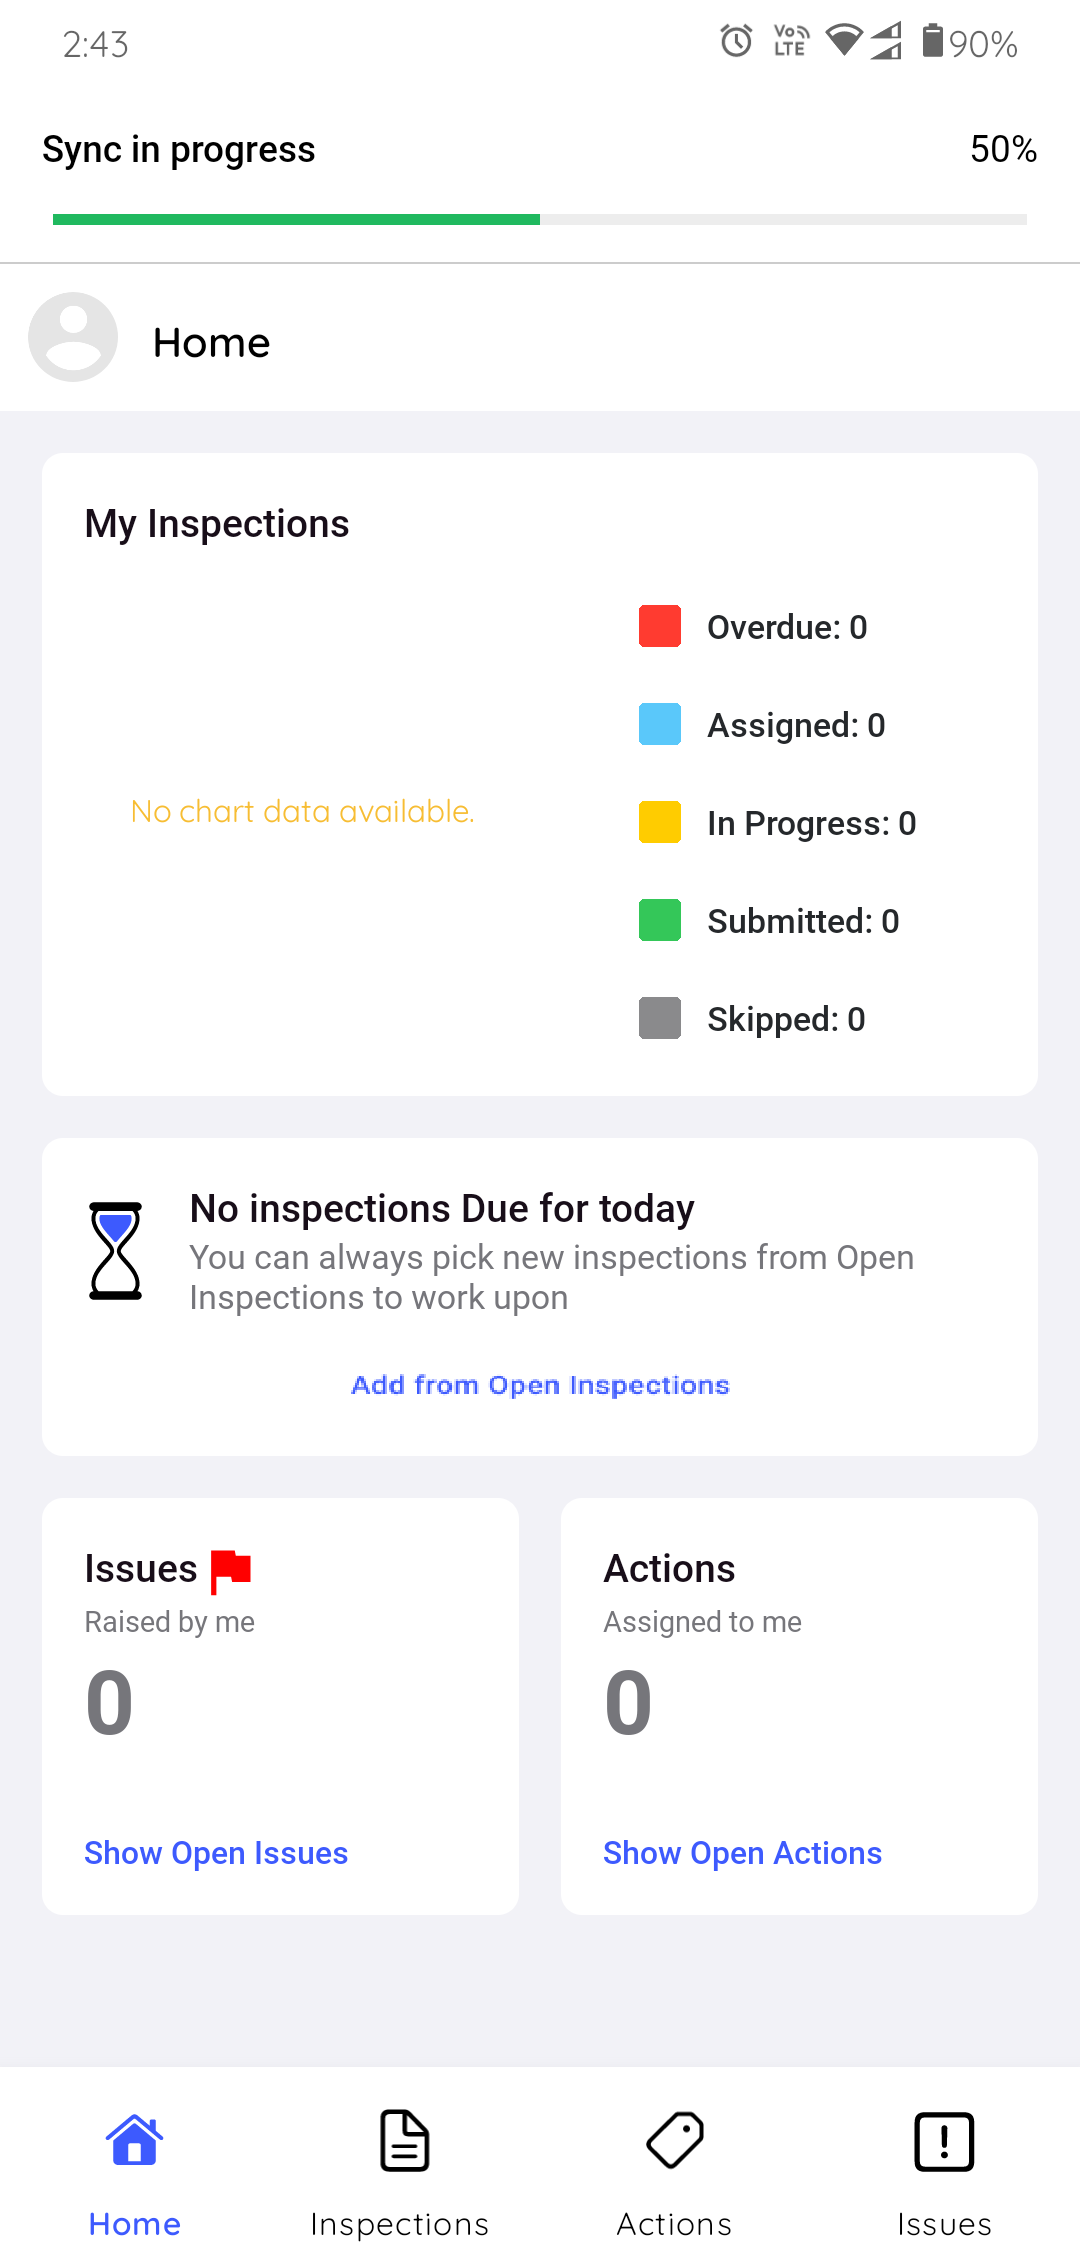The width and height of the screenshot is (1080, 2268).
Task: Show Open Issues link
Action: pyautogui.click(x=216, y=1853)
